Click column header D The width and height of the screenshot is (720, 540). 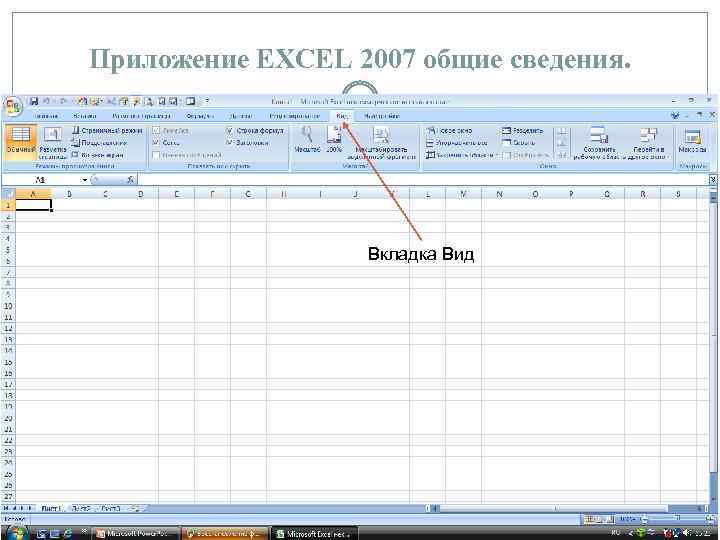point(141,194)
